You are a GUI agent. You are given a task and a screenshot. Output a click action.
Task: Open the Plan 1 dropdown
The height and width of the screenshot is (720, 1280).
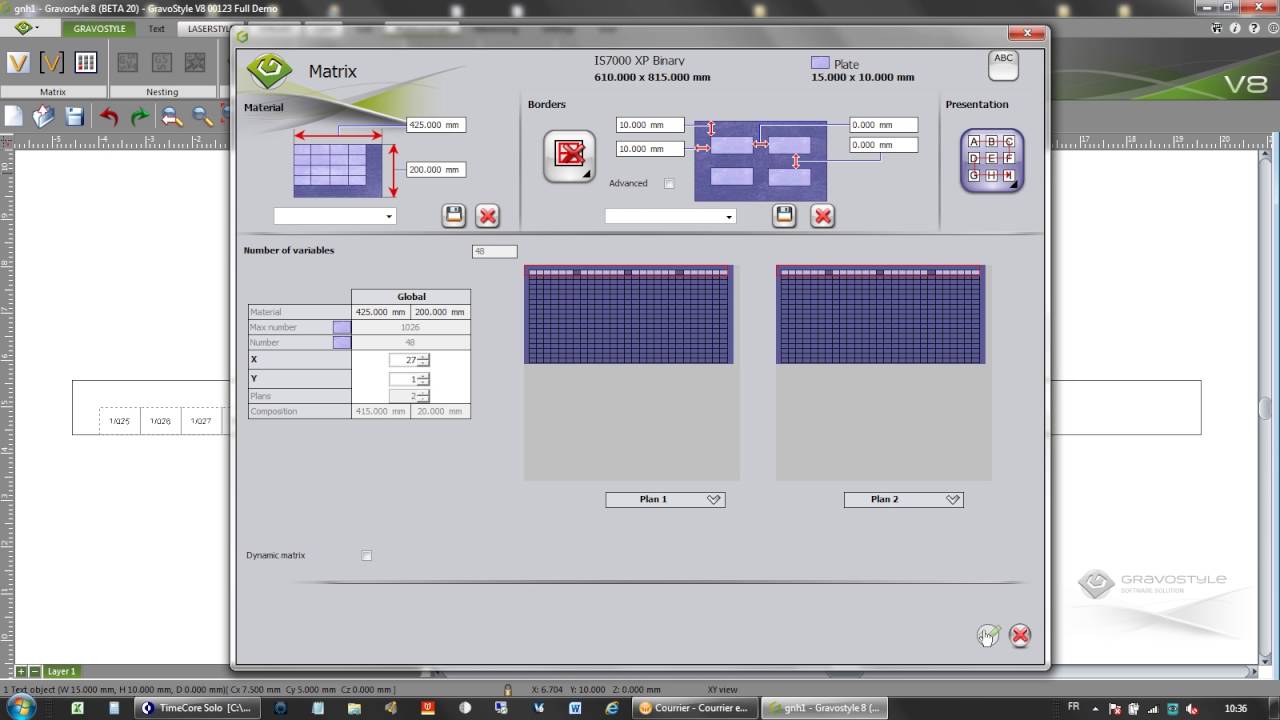point(665,499)
